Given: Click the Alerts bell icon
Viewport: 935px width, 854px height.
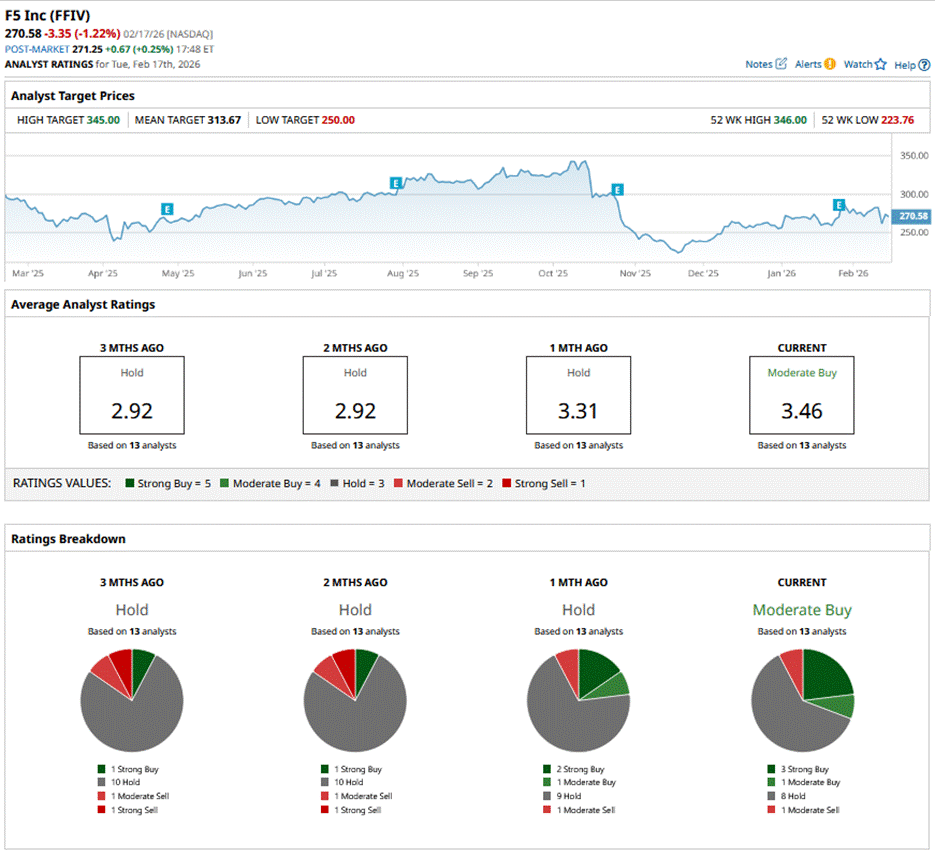Looking at the screenshot, I should [829, 64].
